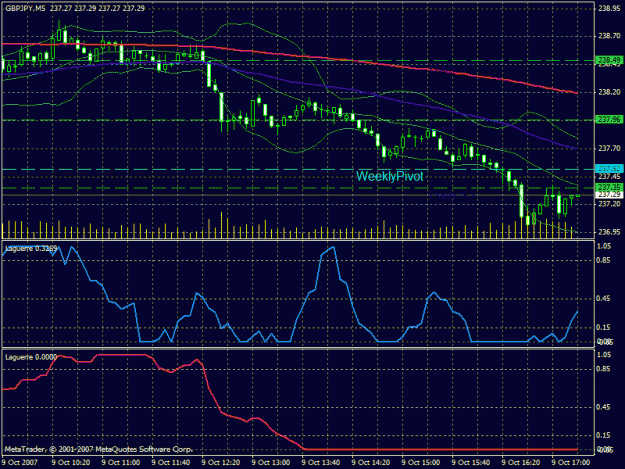
Task: Click the 9 Oct 17:00 time label
Action: (x=571, y=462)
